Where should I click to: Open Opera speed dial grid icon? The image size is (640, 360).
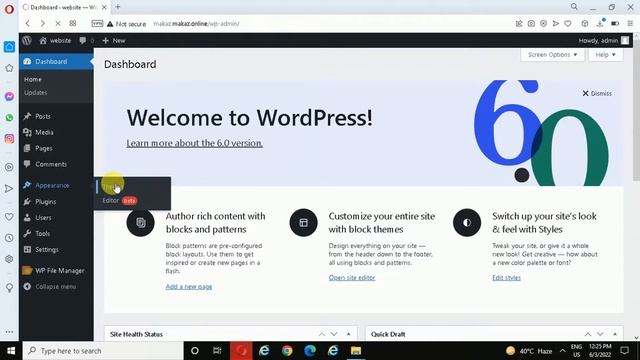(x=73, y=24)
